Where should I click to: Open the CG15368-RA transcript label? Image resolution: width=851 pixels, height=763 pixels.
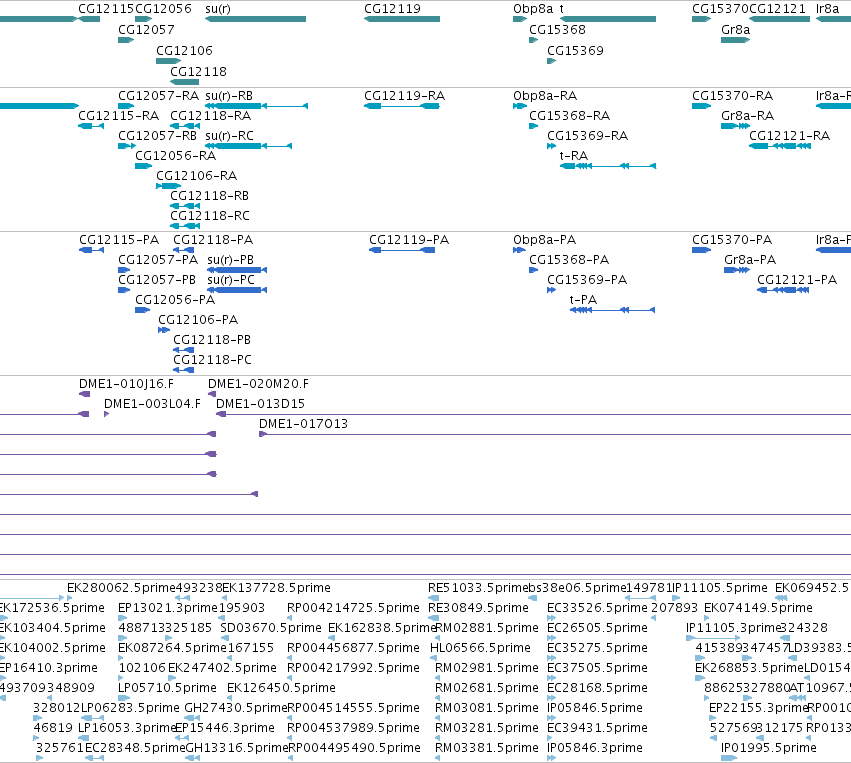point(569,116)
